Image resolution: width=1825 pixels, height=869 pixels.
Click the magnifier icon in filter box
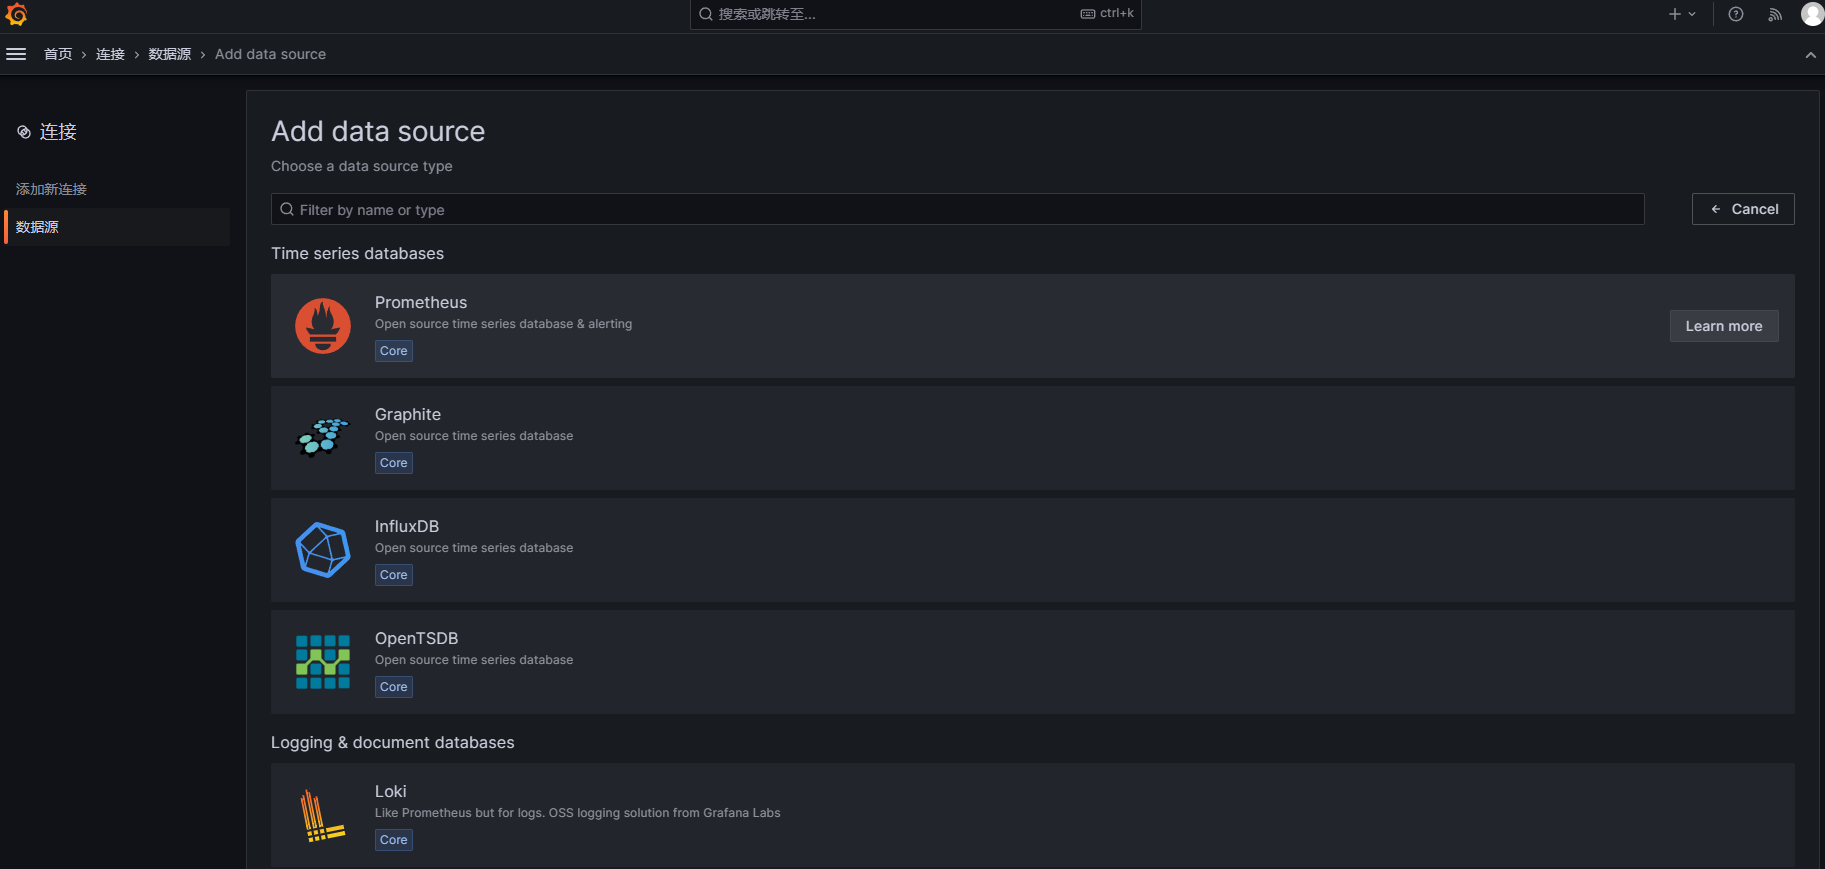pos(287,209)
